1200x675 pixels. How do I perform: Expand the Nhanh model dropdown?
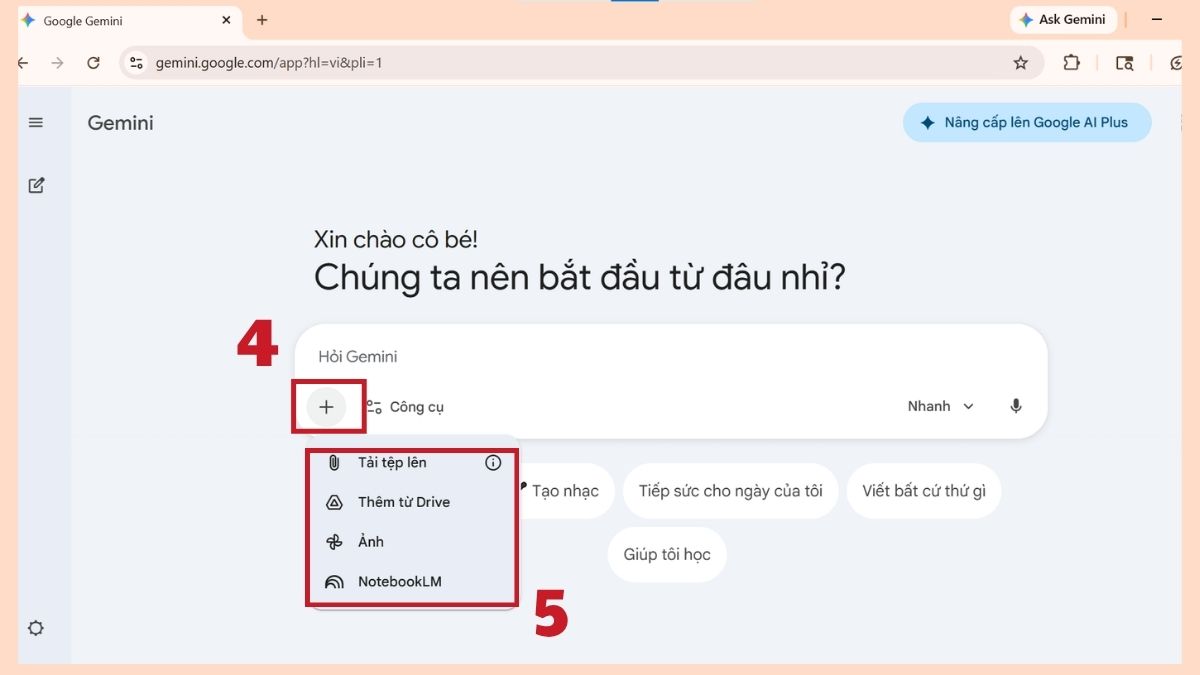[940, 406]
